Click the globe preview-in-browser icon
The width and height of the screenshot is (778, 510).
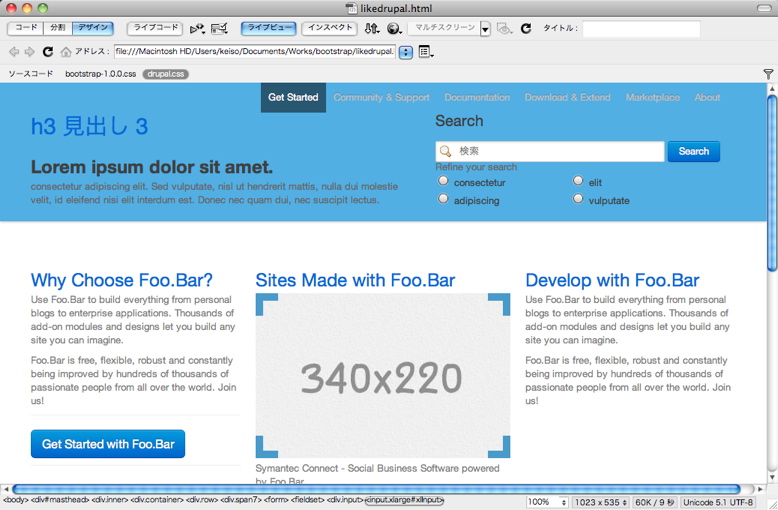[393, 29]
